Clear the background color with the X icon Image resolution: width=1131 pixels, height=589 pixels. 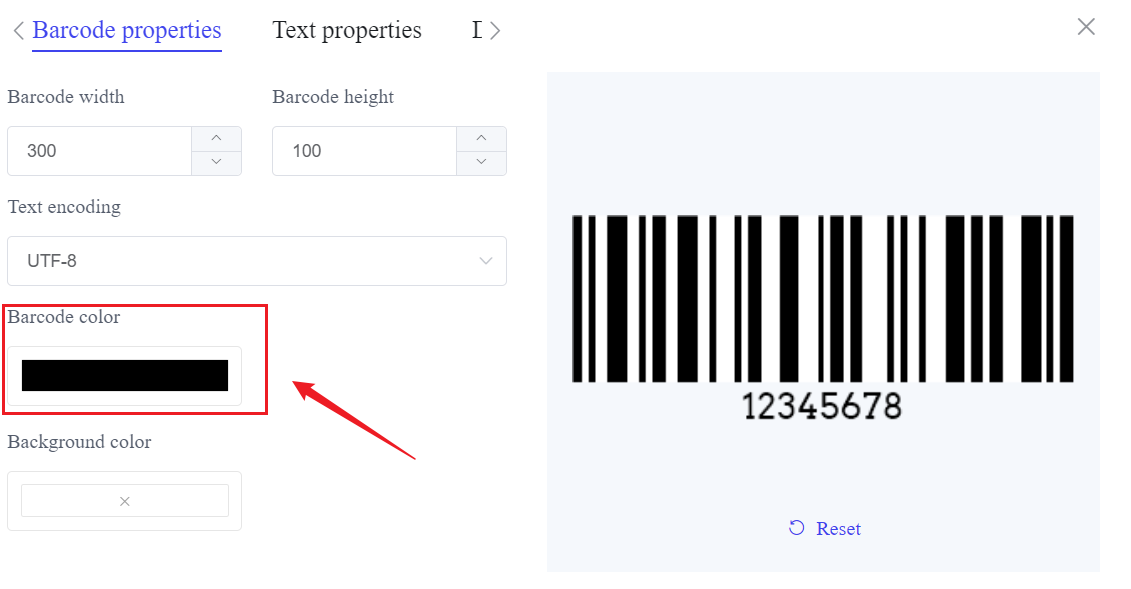tap(125, 501)
